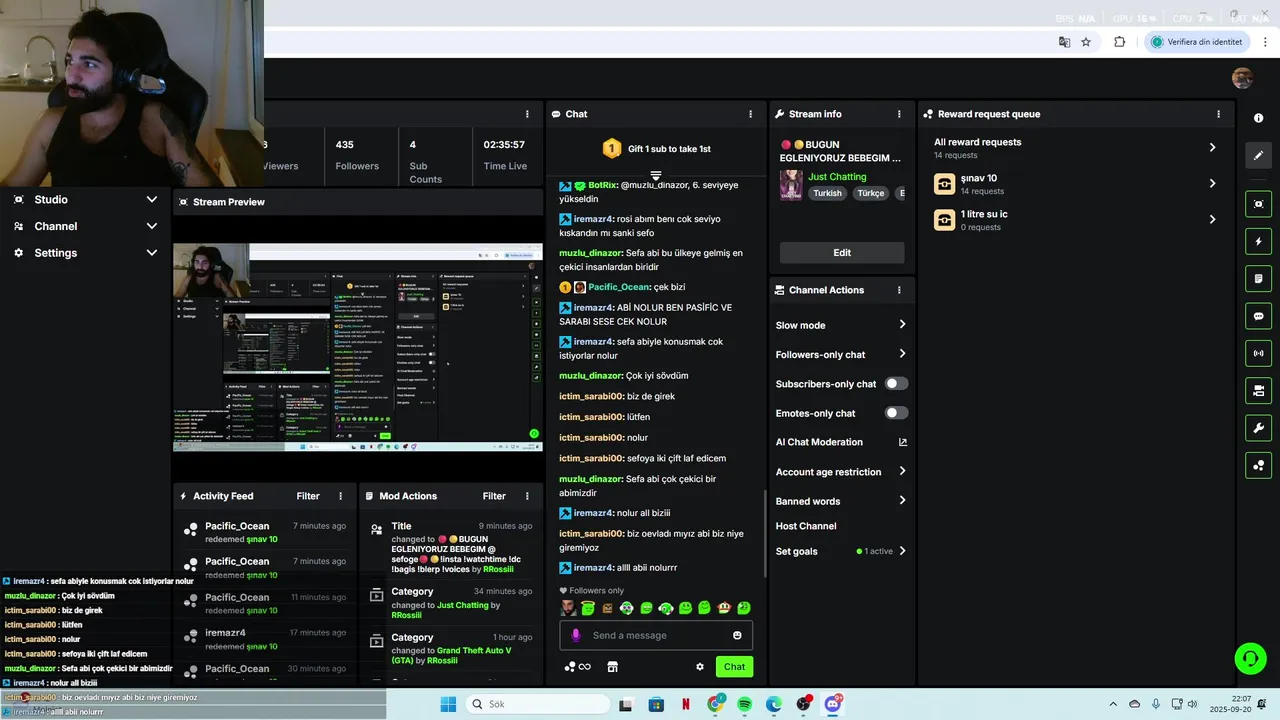Screen dimensions: 1280x720
Task: Bookmark page with browser star icon
Action: [1086, 42]
